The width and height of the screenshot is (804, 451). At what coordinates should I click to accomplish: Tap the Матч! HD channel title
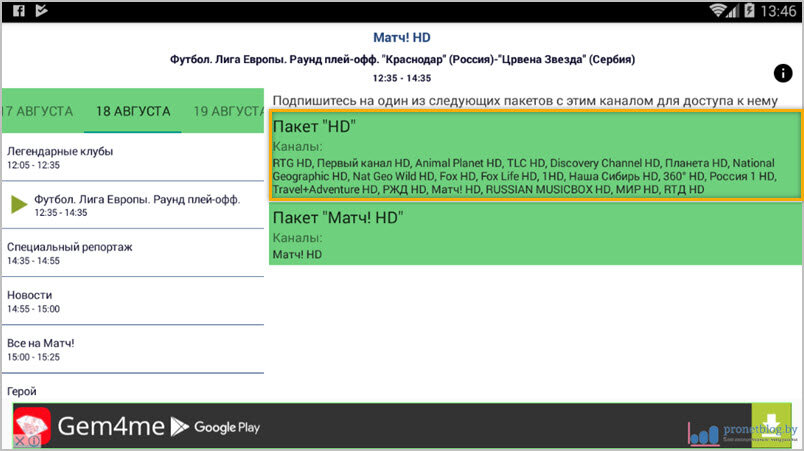point(401,37)
